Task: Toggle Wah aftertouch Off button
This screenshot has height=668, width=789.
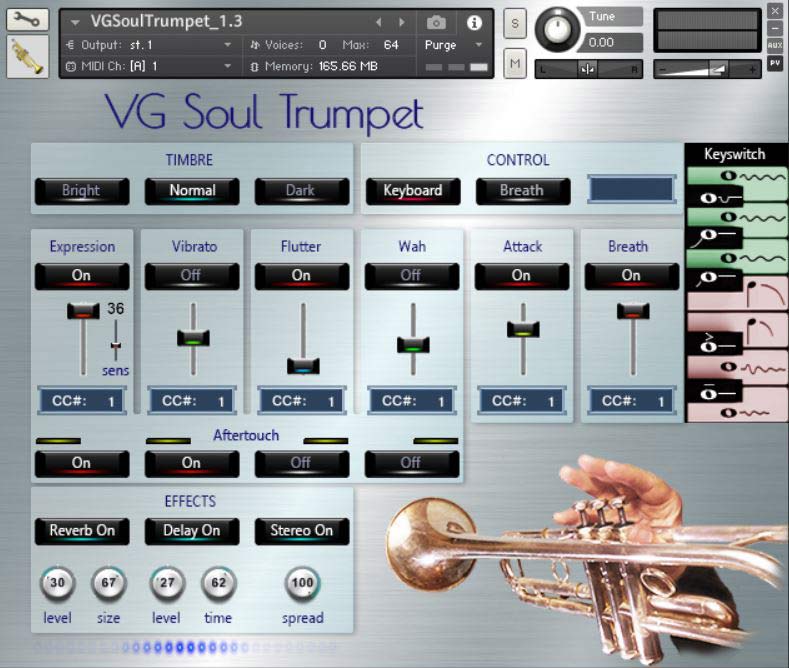Action: pos(412,463)
